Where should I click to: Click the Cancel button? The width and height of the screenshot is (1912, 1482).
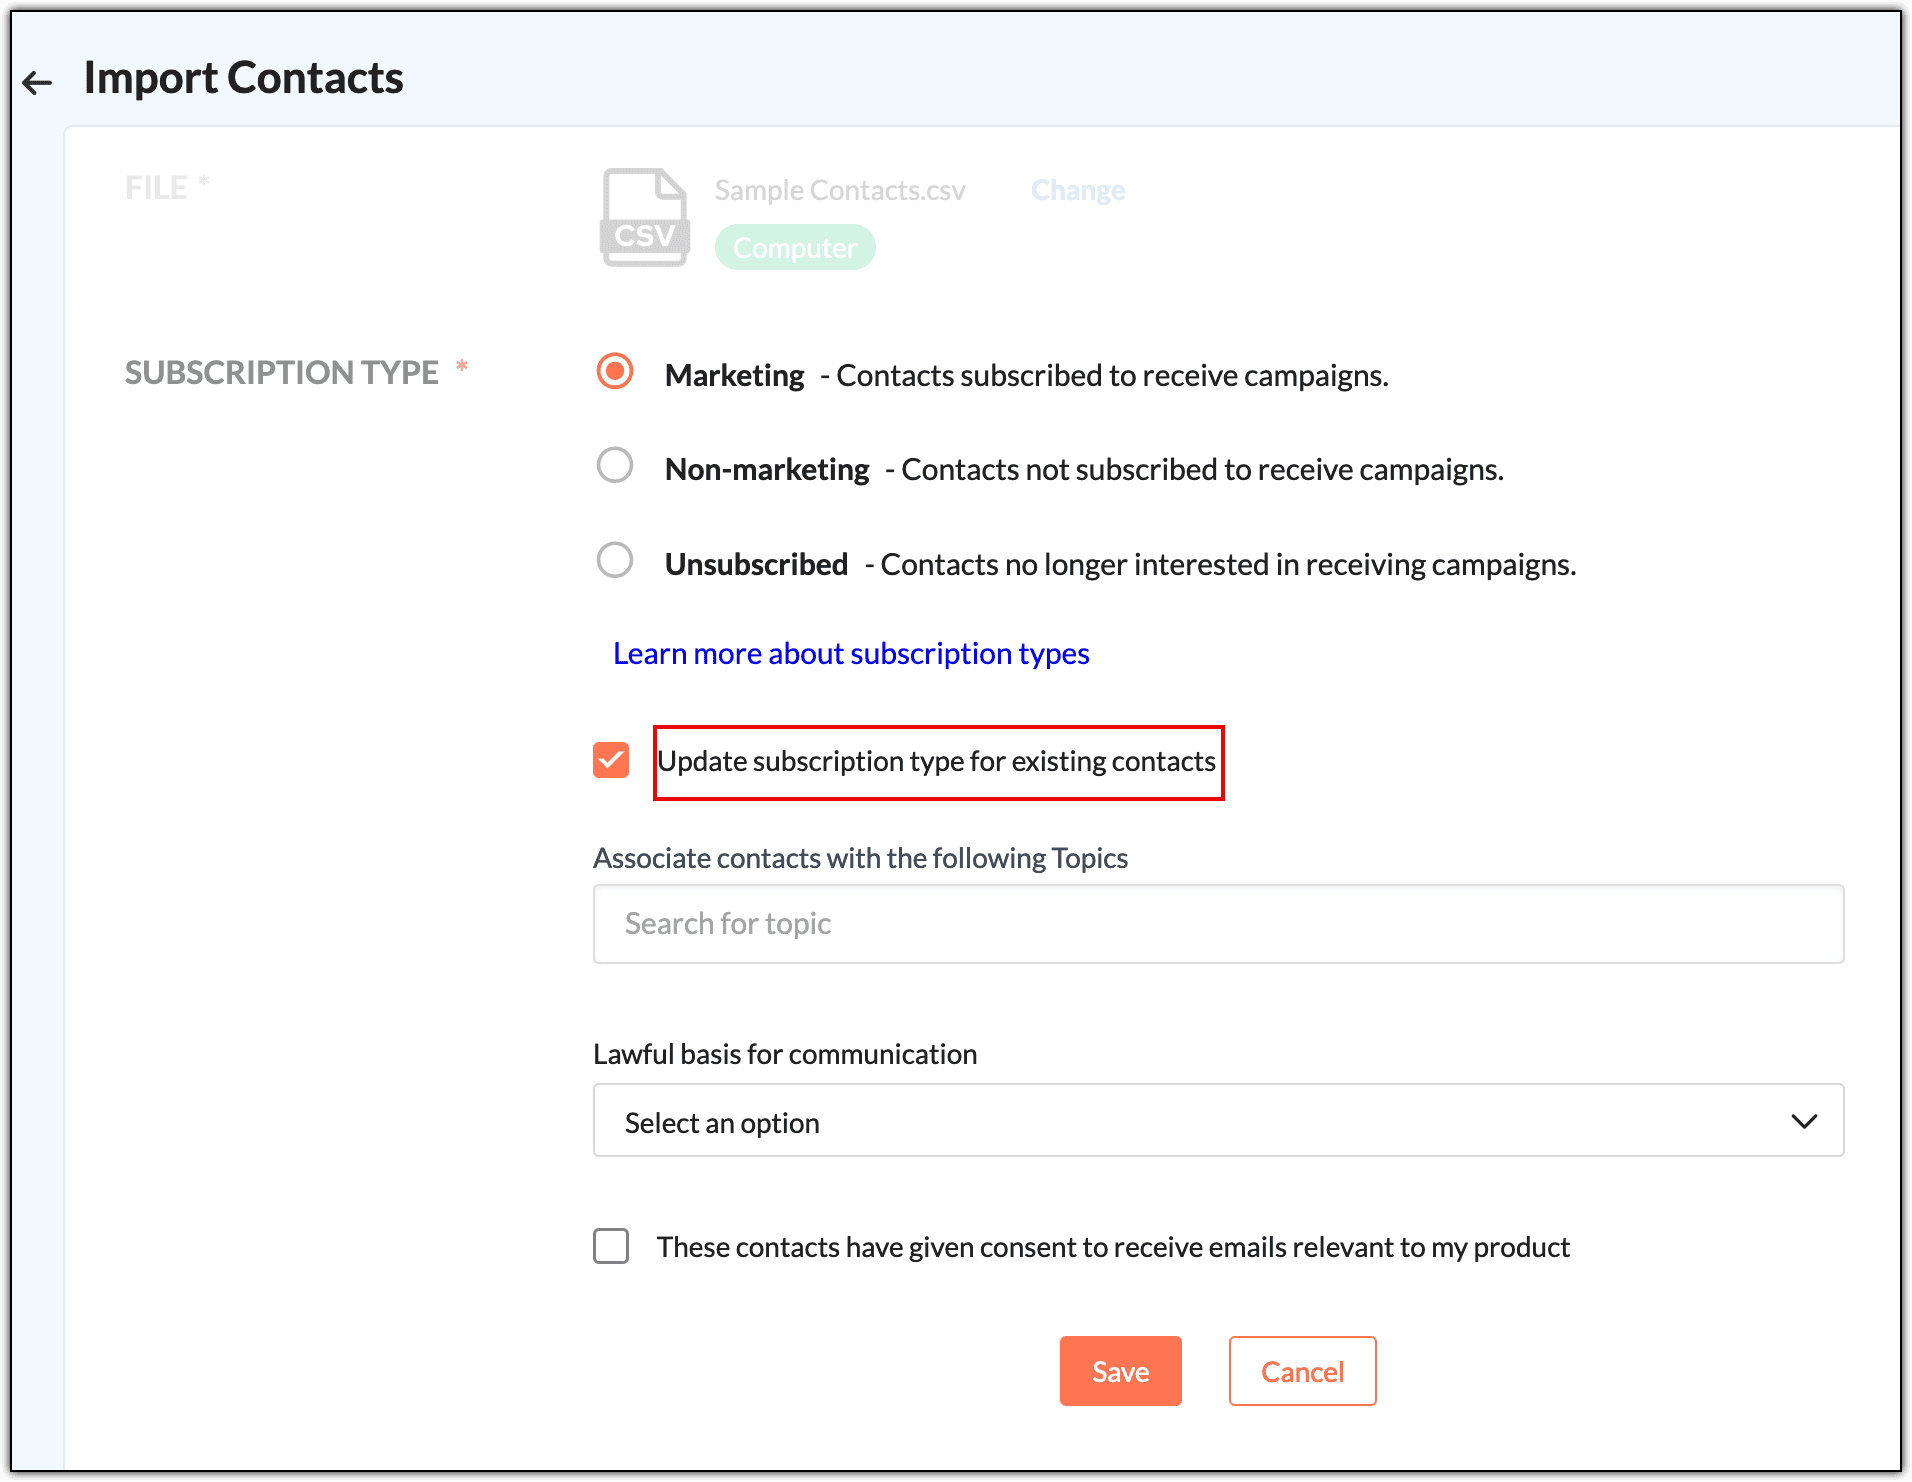coord(1302,1371)
